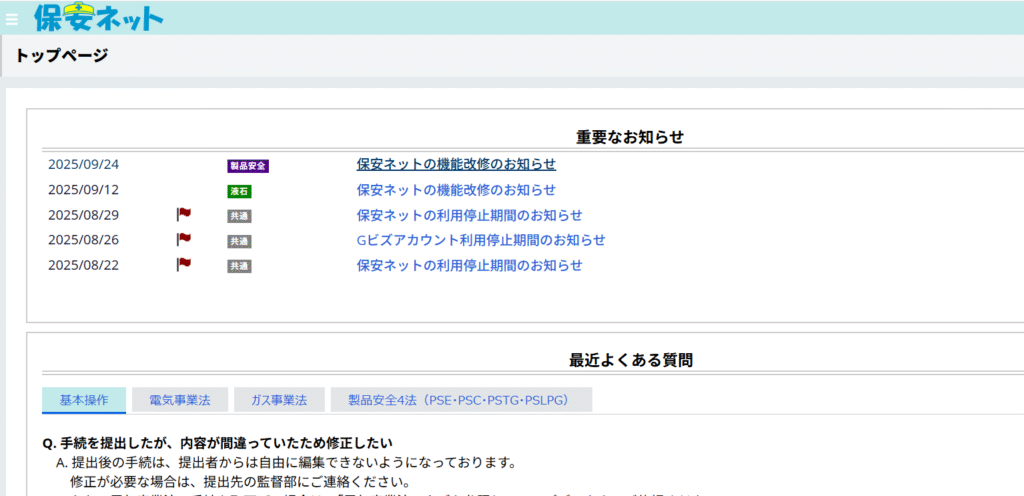1024x496 pixels.
Task: Open the 2025/08/22 利用停止期間のお知らせ link
Action: 469,265
